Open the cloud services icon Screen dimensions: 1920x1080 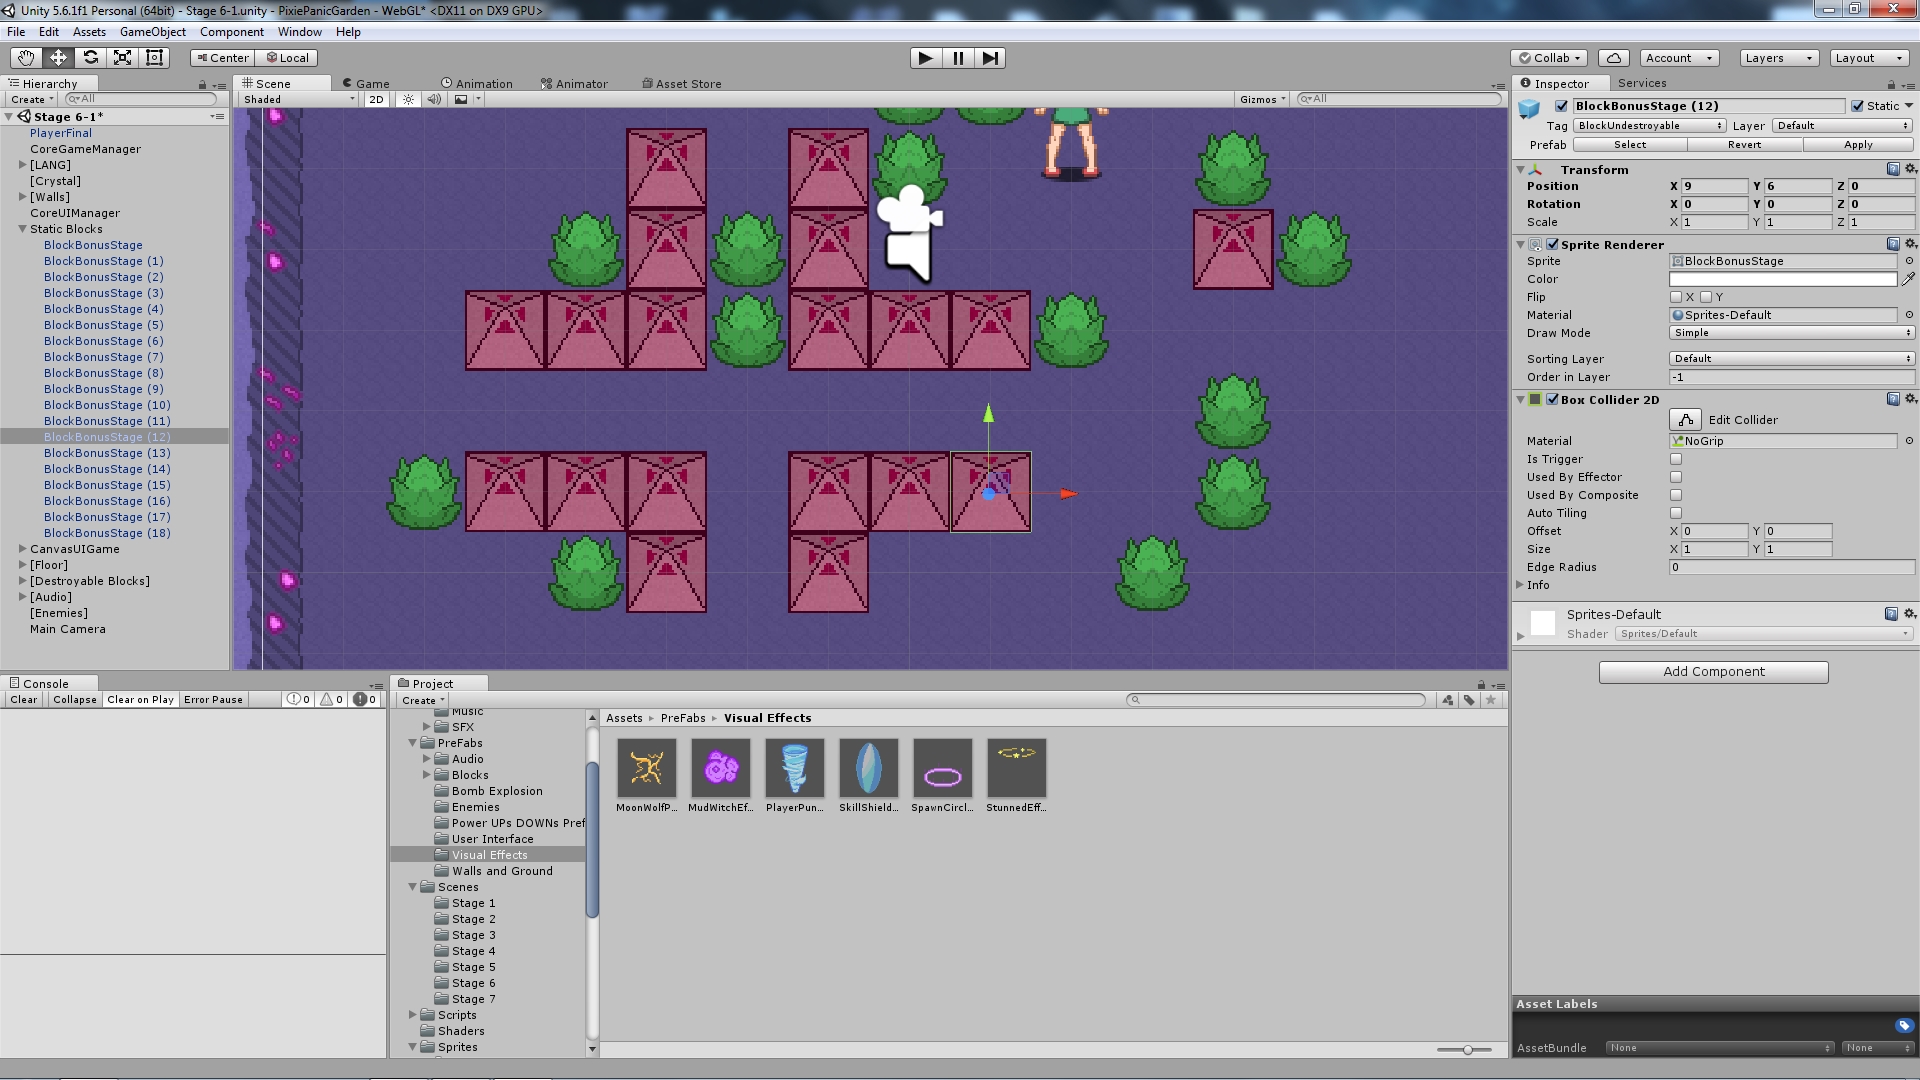(x=1614, y=58)
